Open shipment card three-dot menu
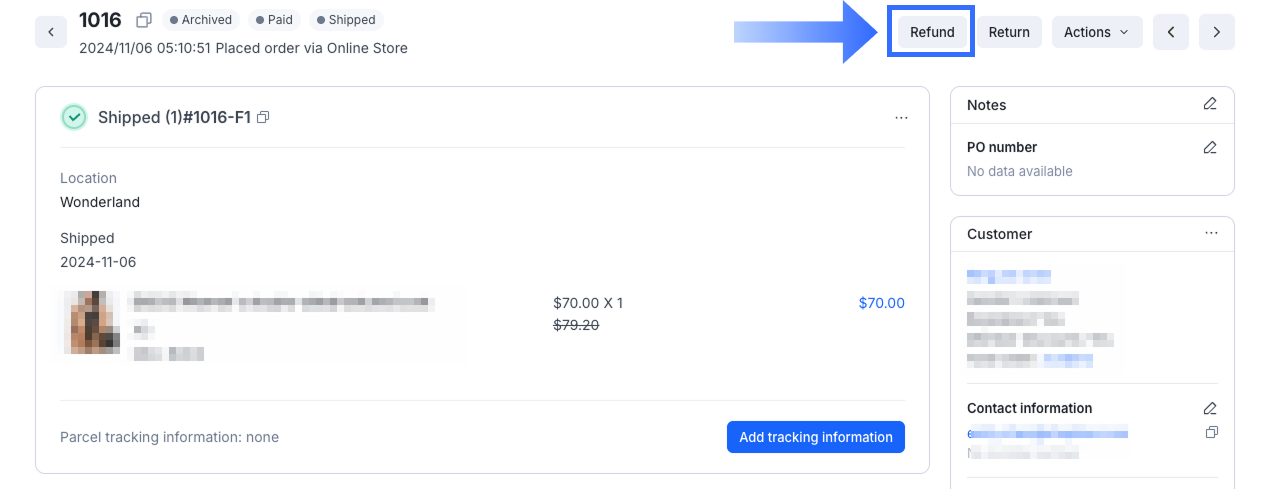Screen dimensions: 1263x489 901,118
